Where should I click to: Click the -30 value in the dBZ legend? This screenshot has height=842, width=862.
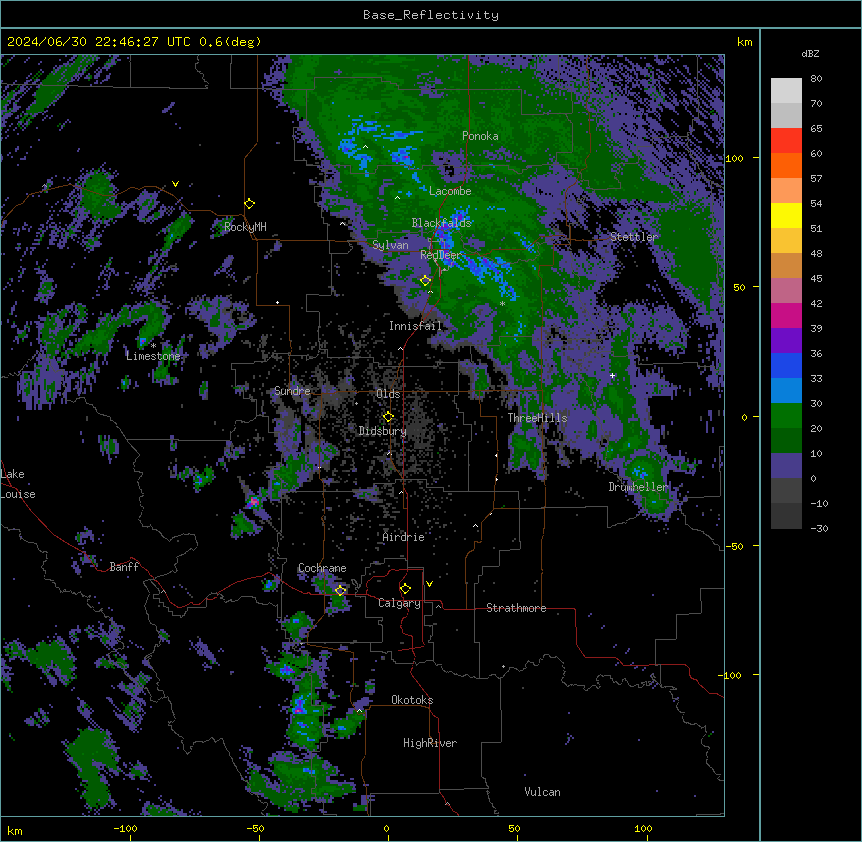[819, 529]
